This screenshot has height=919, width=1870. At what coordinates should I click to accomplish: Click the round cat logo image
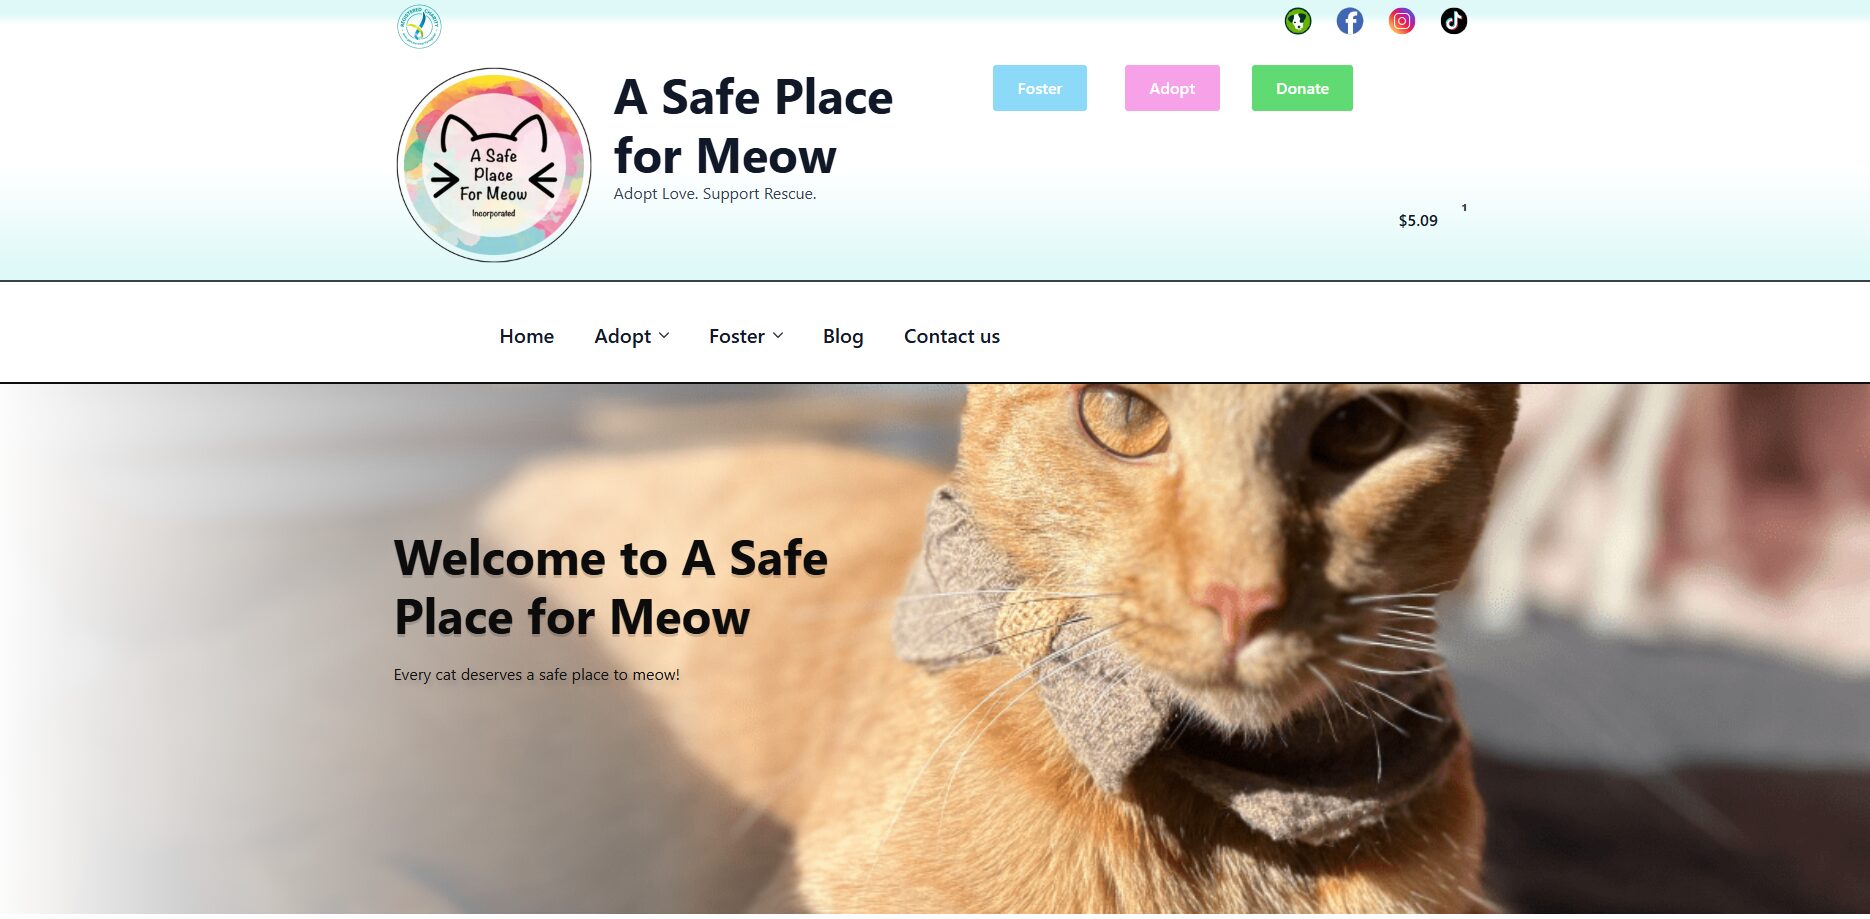coord(494,165)
